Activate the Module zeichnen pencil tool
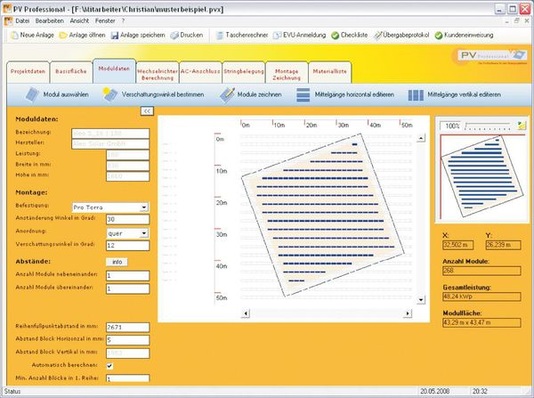Screen dimensions: 534x398 [x=227, y=95]
